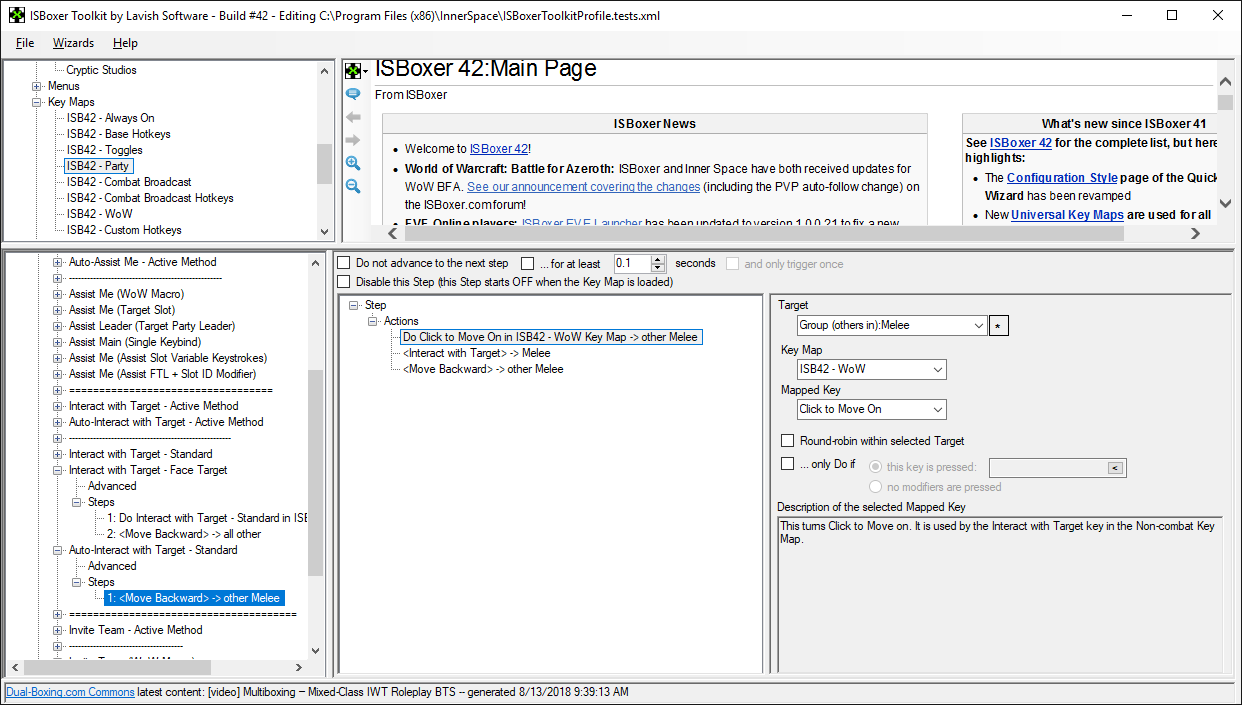
Task: Select step '2: <Move Backward> -> all other'
Action: point(184,534)
